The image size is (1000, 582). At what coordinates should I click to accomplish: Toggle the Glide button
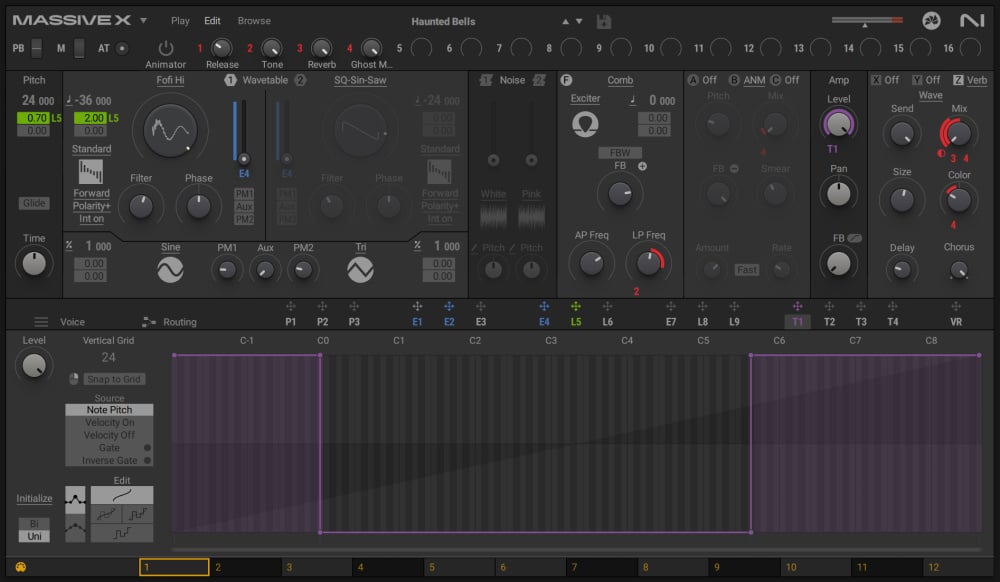[34, 203]
